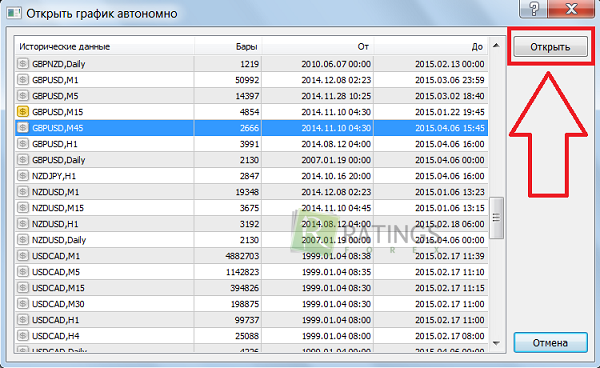Click end date 2015.03.06 23:59
The height and width of the screenshot is (368, 600).
(x=450, y=80)
